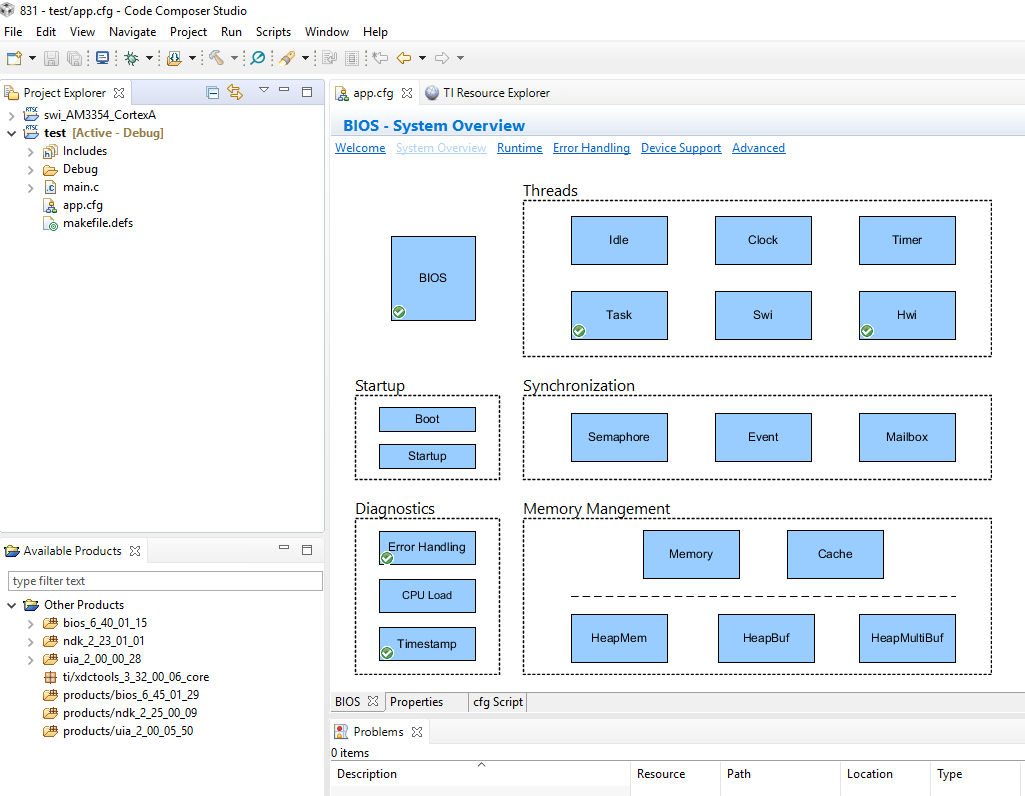Open the Idle module block

[619, 240]
